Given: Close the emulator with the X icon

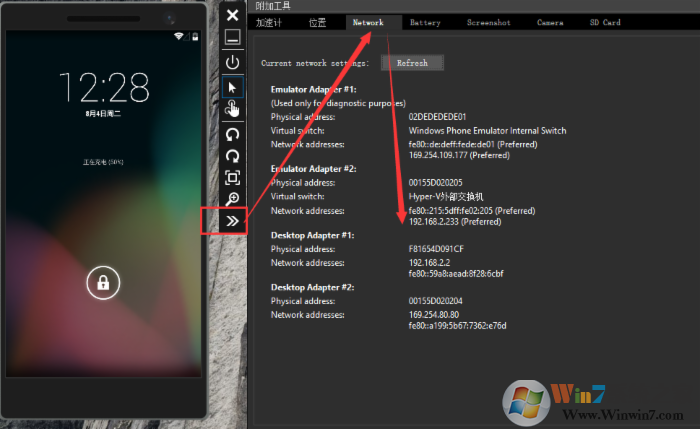Looking at the screenshot, I should tap(232, 15).
